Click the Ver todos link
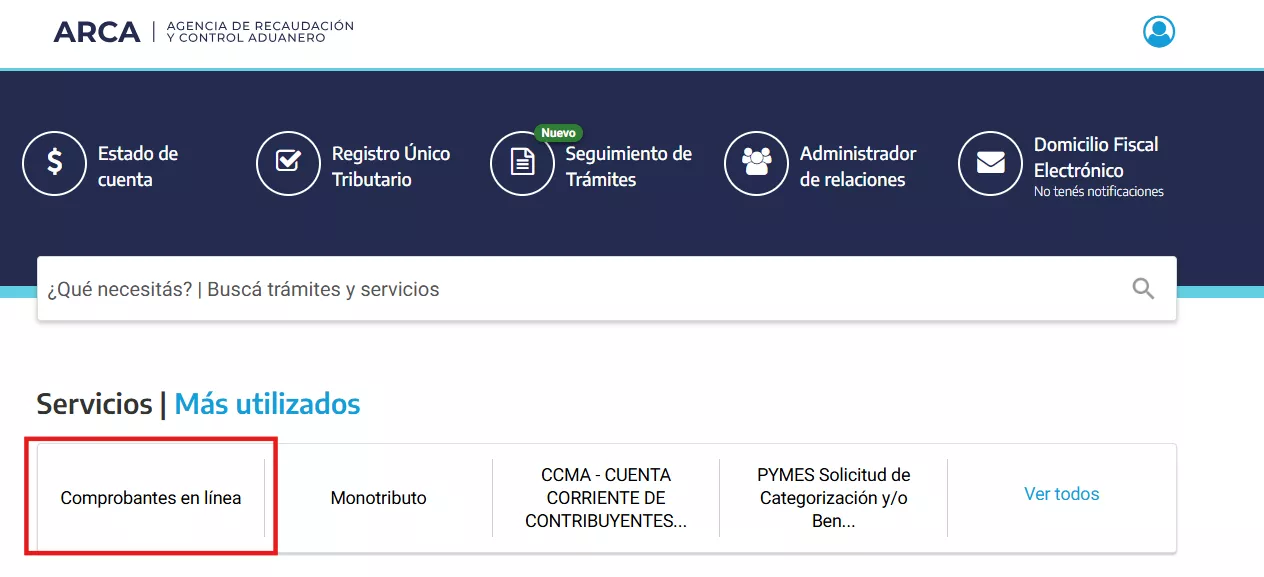The height and width of the screenshot is (577, 1264). (x=1061, y=494)
